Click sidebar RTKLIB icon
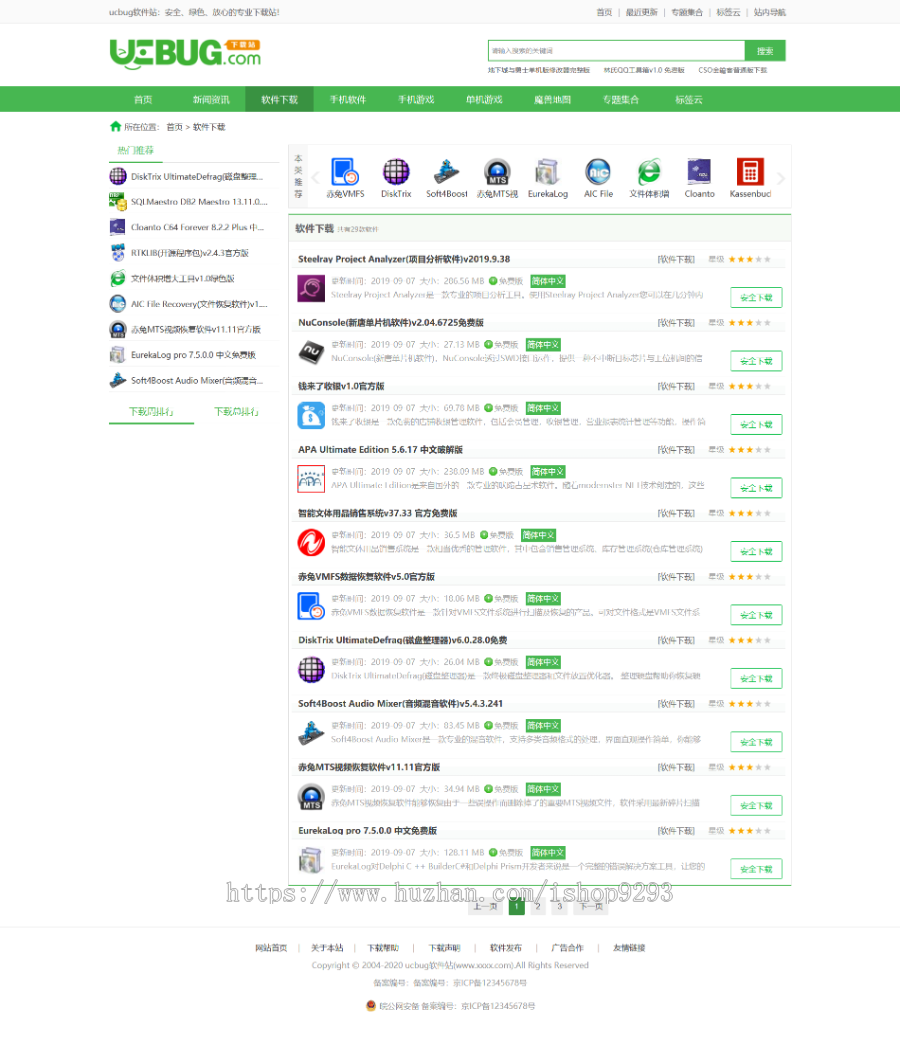Image resolution: width=900 pixels, height=1045 pixels. pyautogui.click(x=118, y=253)
